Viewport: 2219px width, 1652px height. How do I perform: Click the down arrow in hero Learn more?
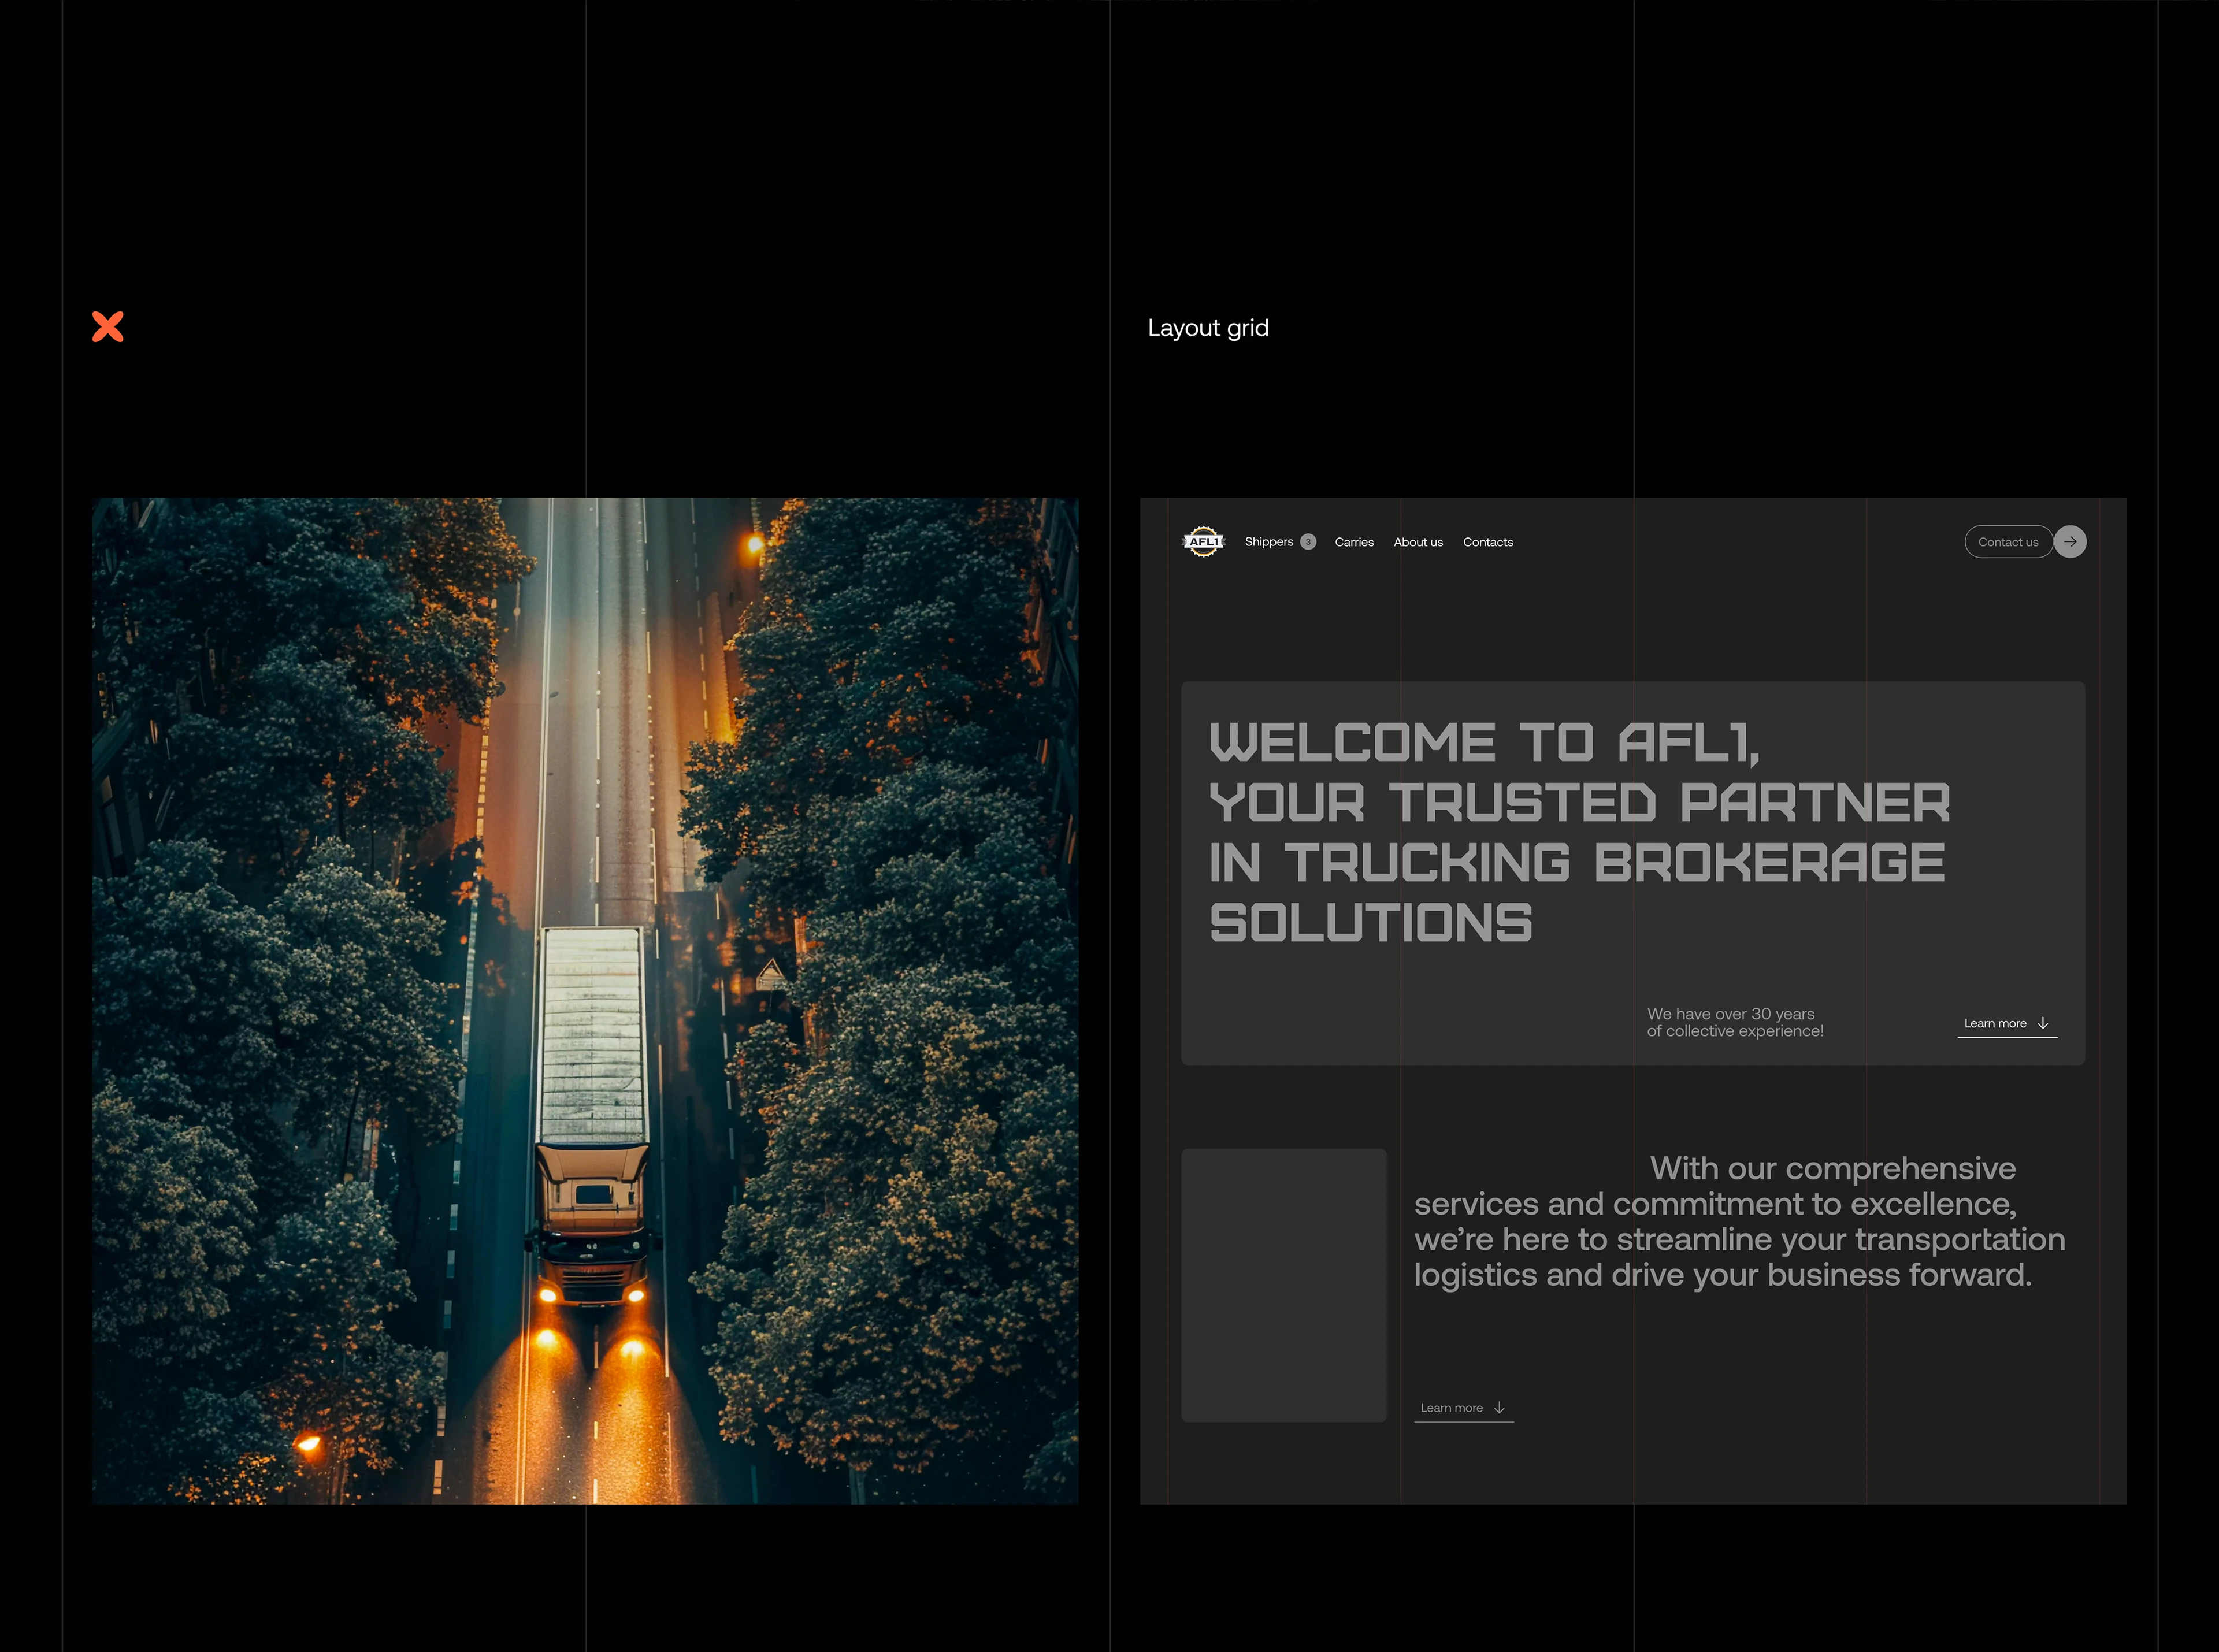(x=2043, y=1023)
